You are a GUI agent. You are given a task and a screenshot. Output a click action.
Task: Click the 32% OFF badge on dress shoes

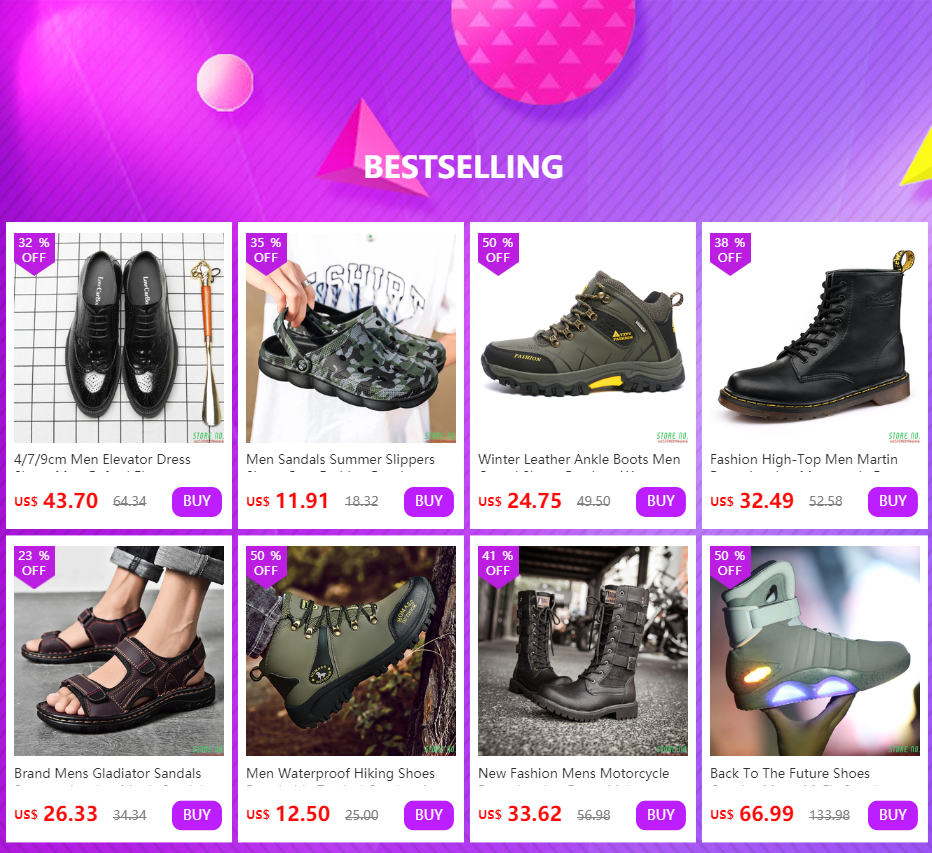pyautogui.click(x=34, y=252)
